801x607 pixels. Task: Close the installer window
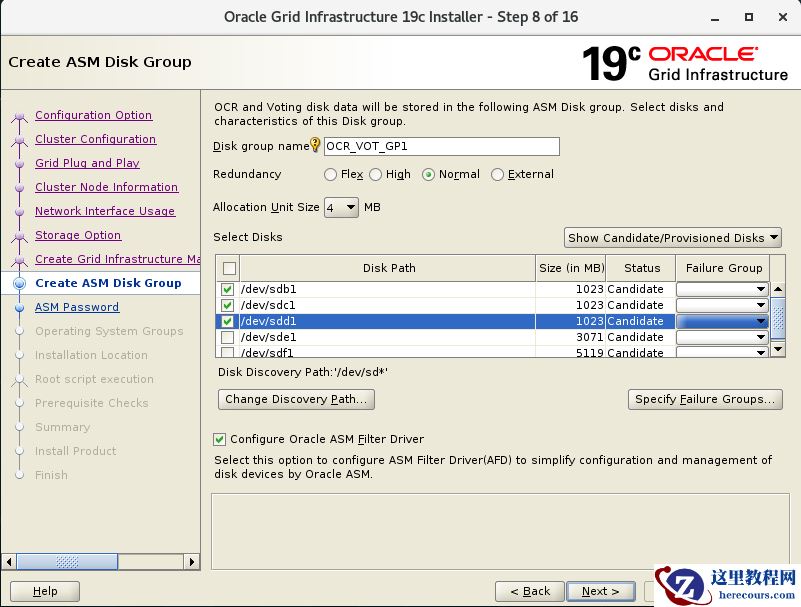point(783,17)
